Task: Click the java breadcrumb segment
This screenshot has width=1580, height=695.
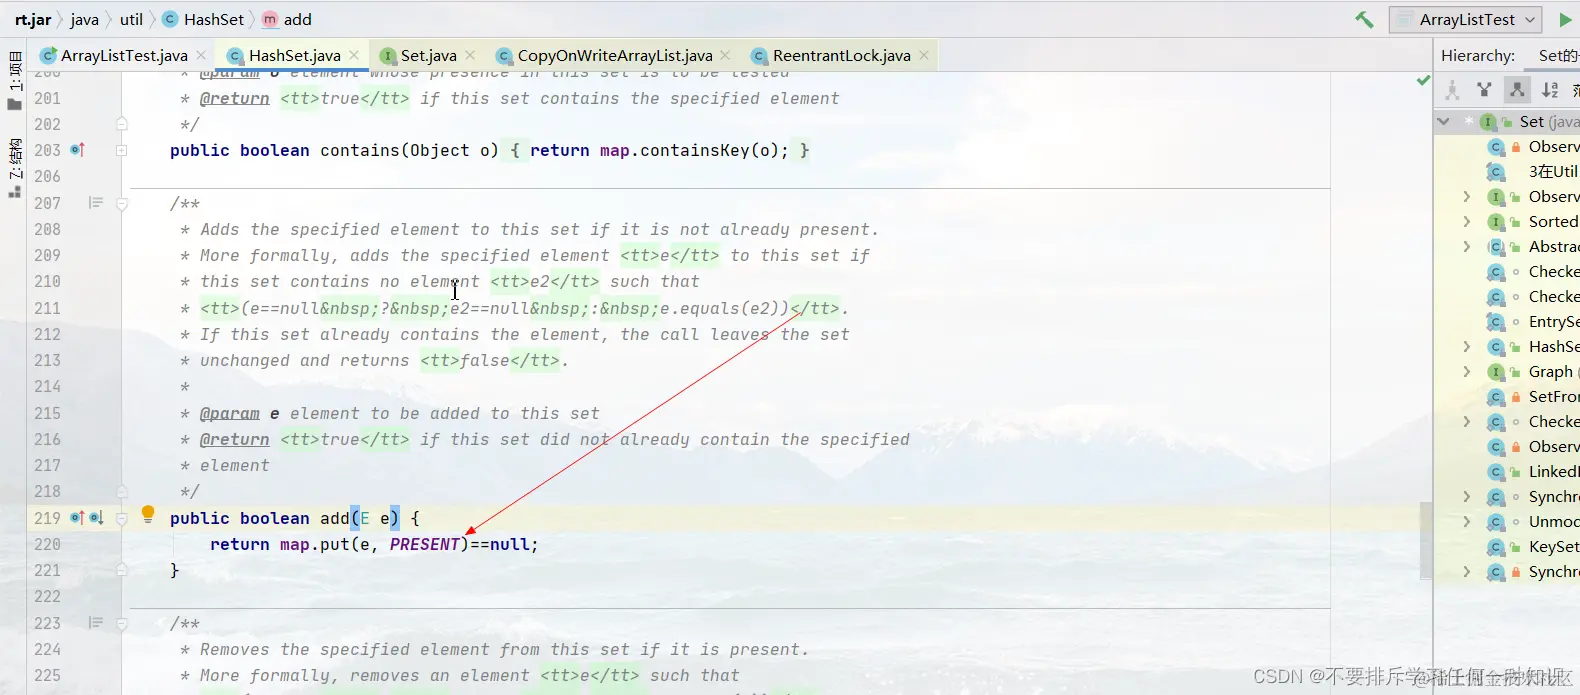Action: coord(84,19)
